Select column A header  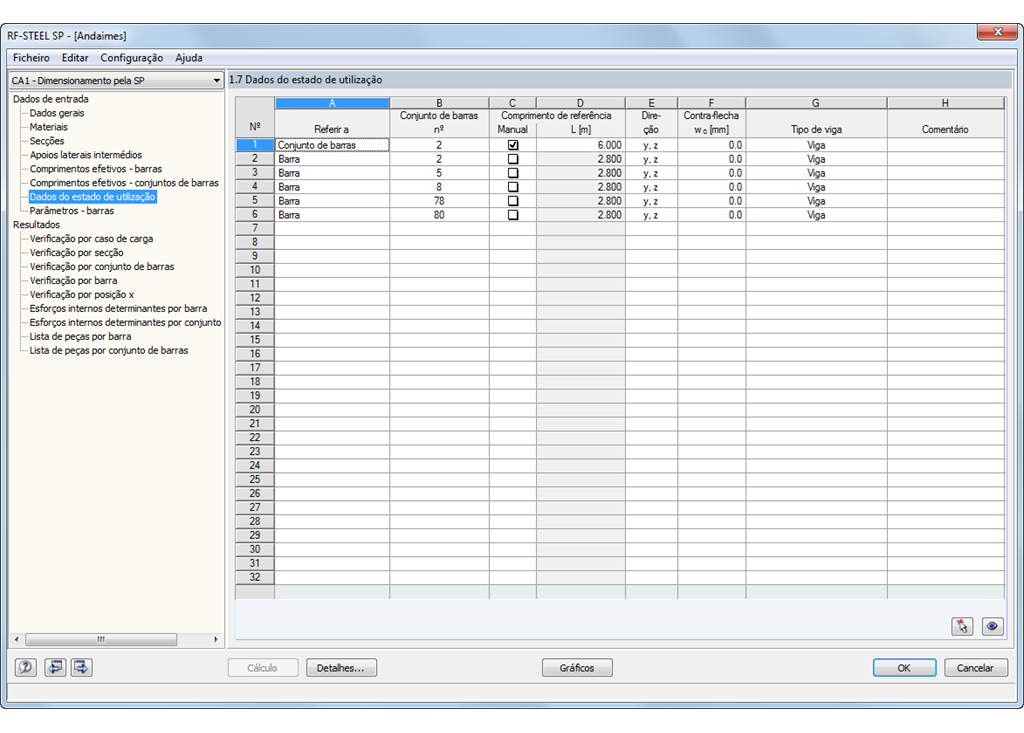(332, 103)
